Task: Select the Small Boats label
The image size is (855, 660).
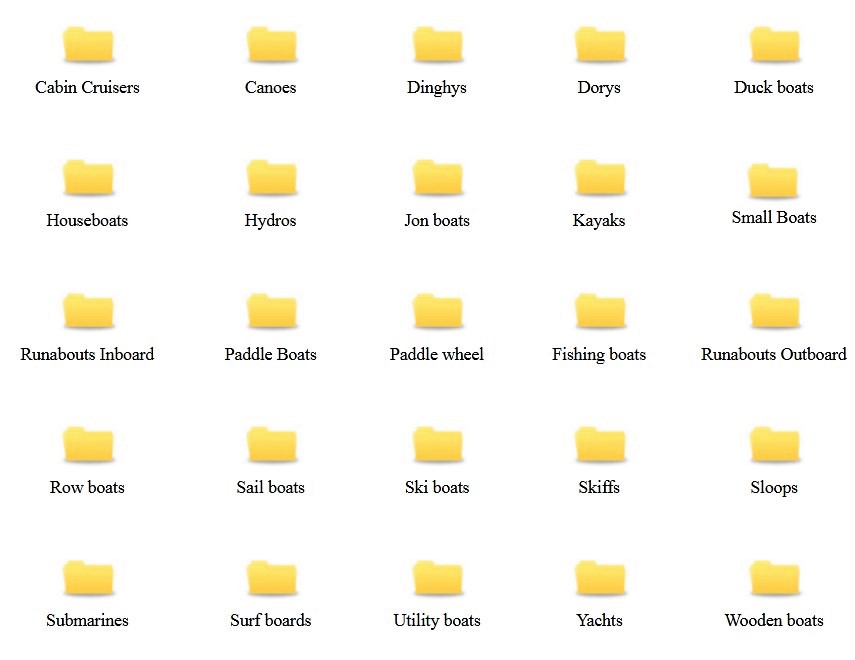Action: point(774,217)
